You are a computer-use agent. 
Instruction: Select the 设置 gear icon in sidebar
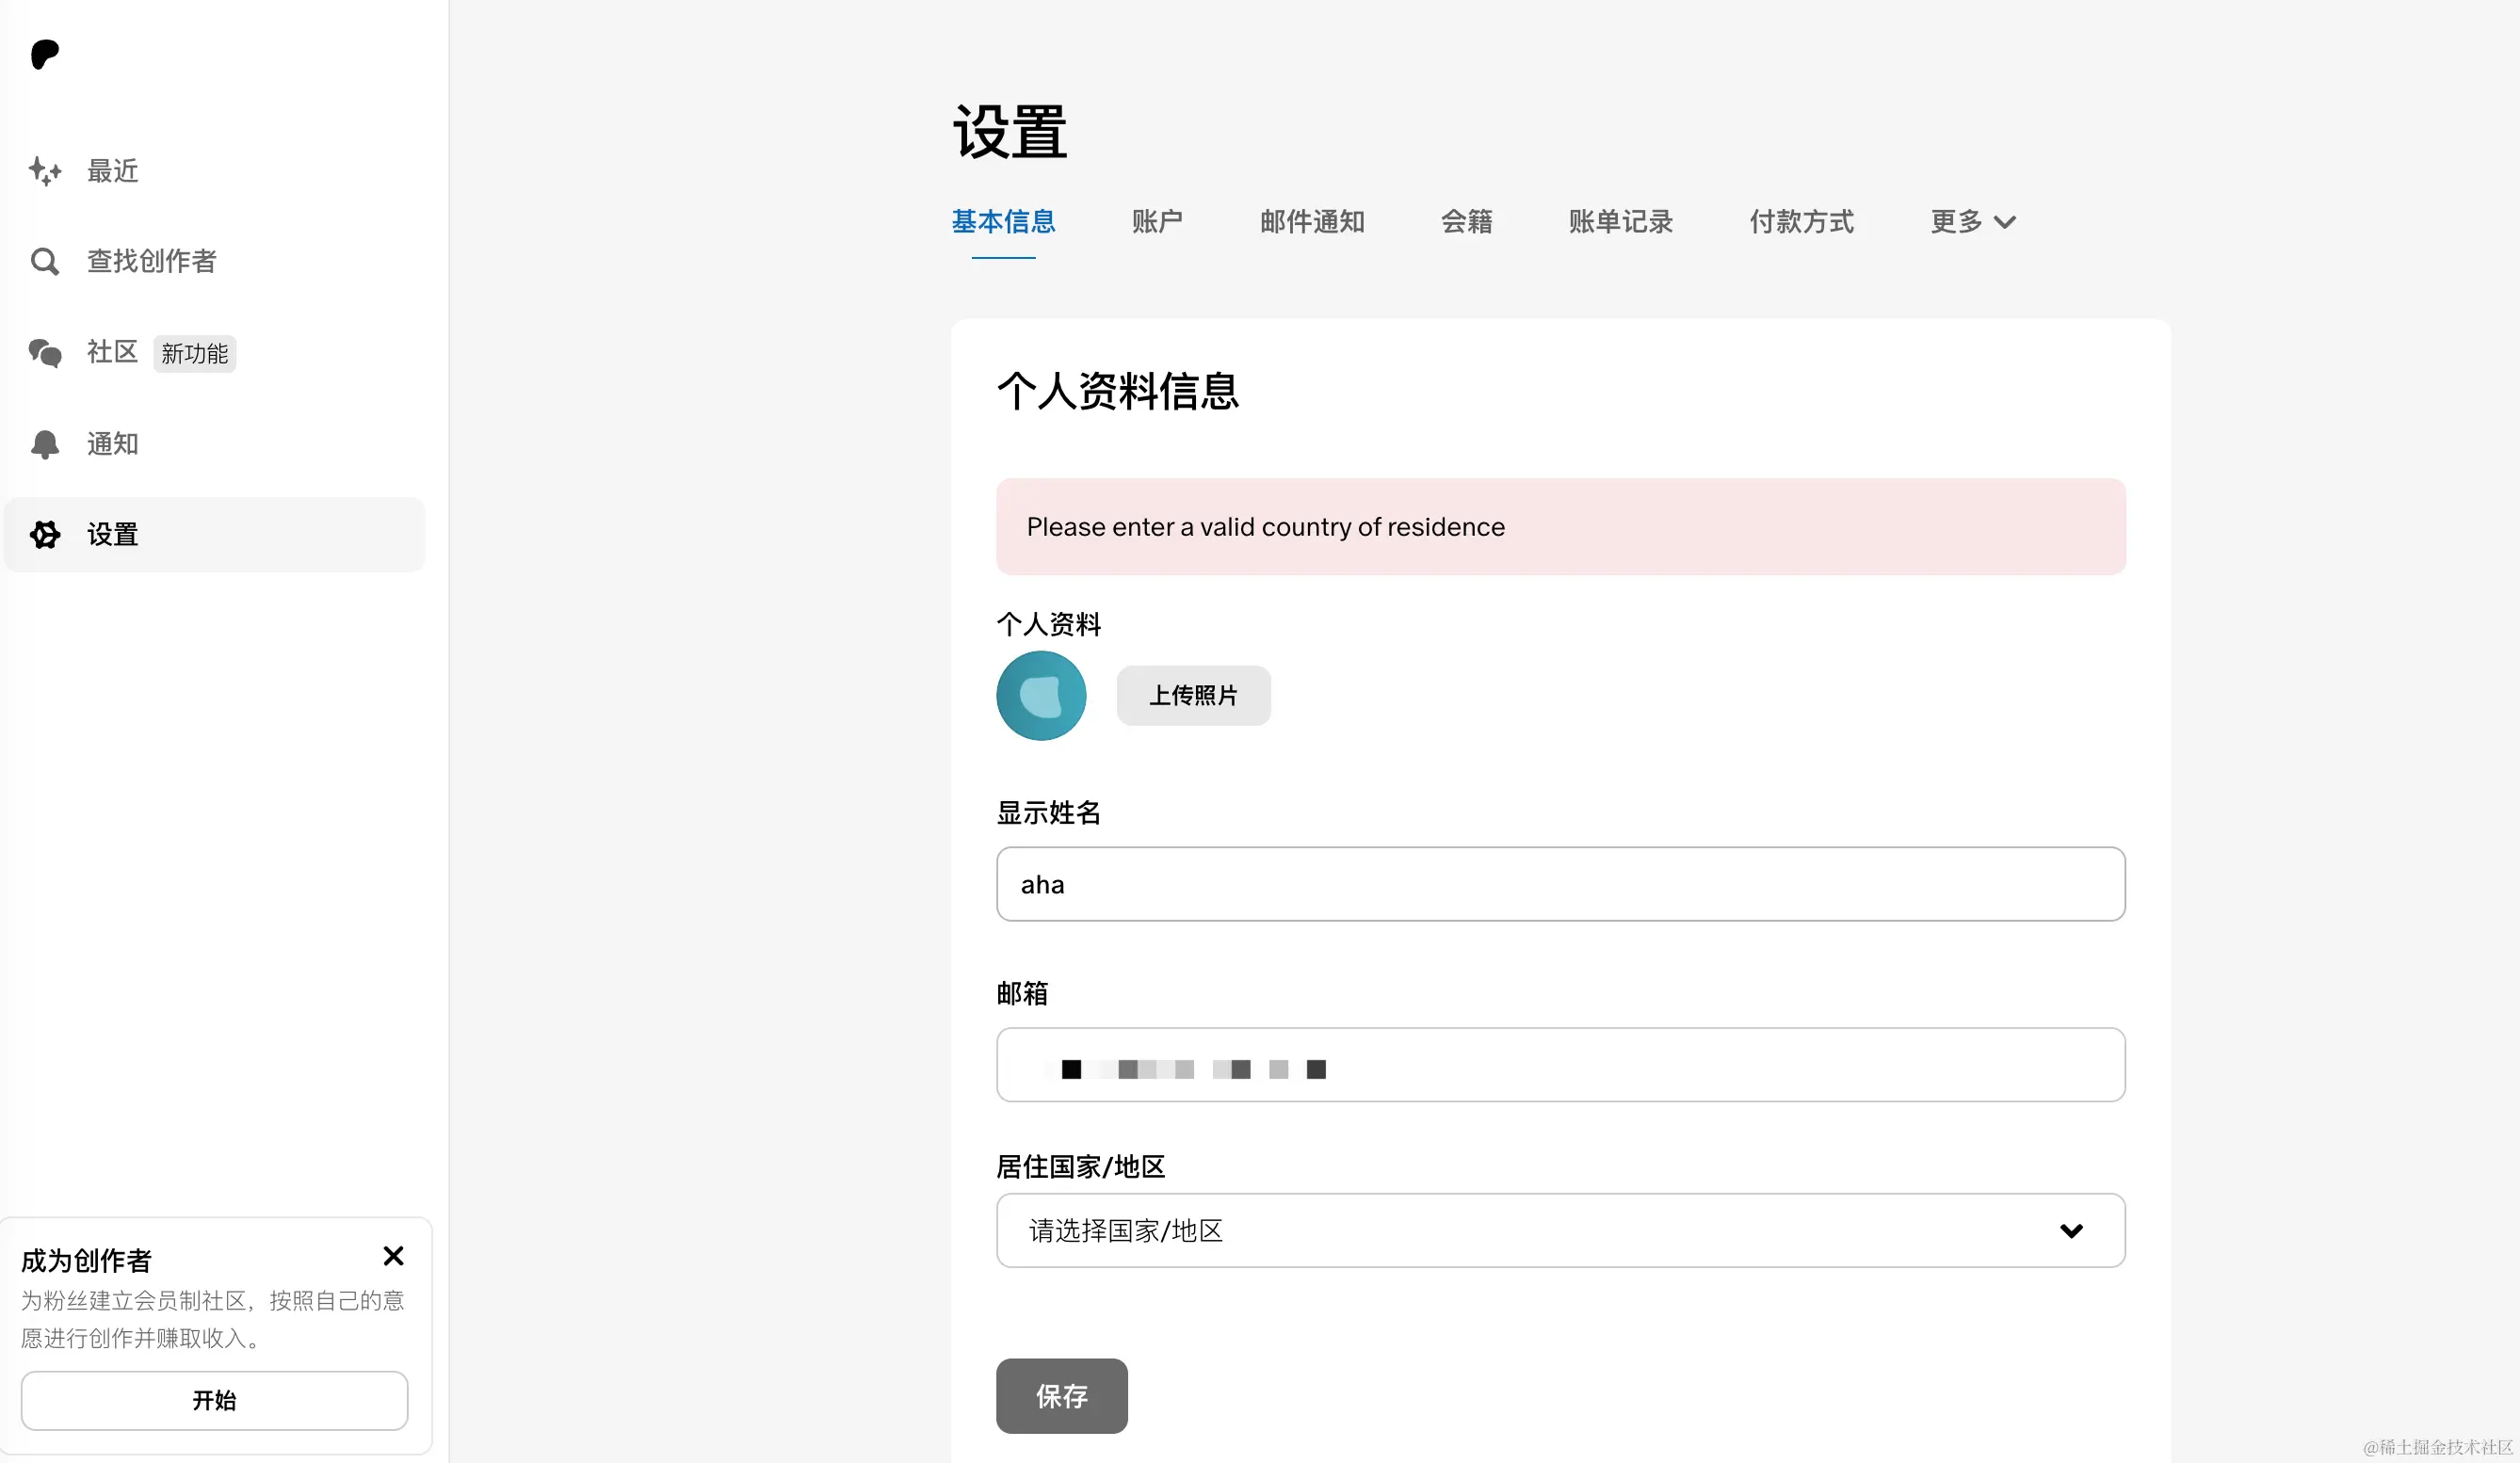pos(45,535)
